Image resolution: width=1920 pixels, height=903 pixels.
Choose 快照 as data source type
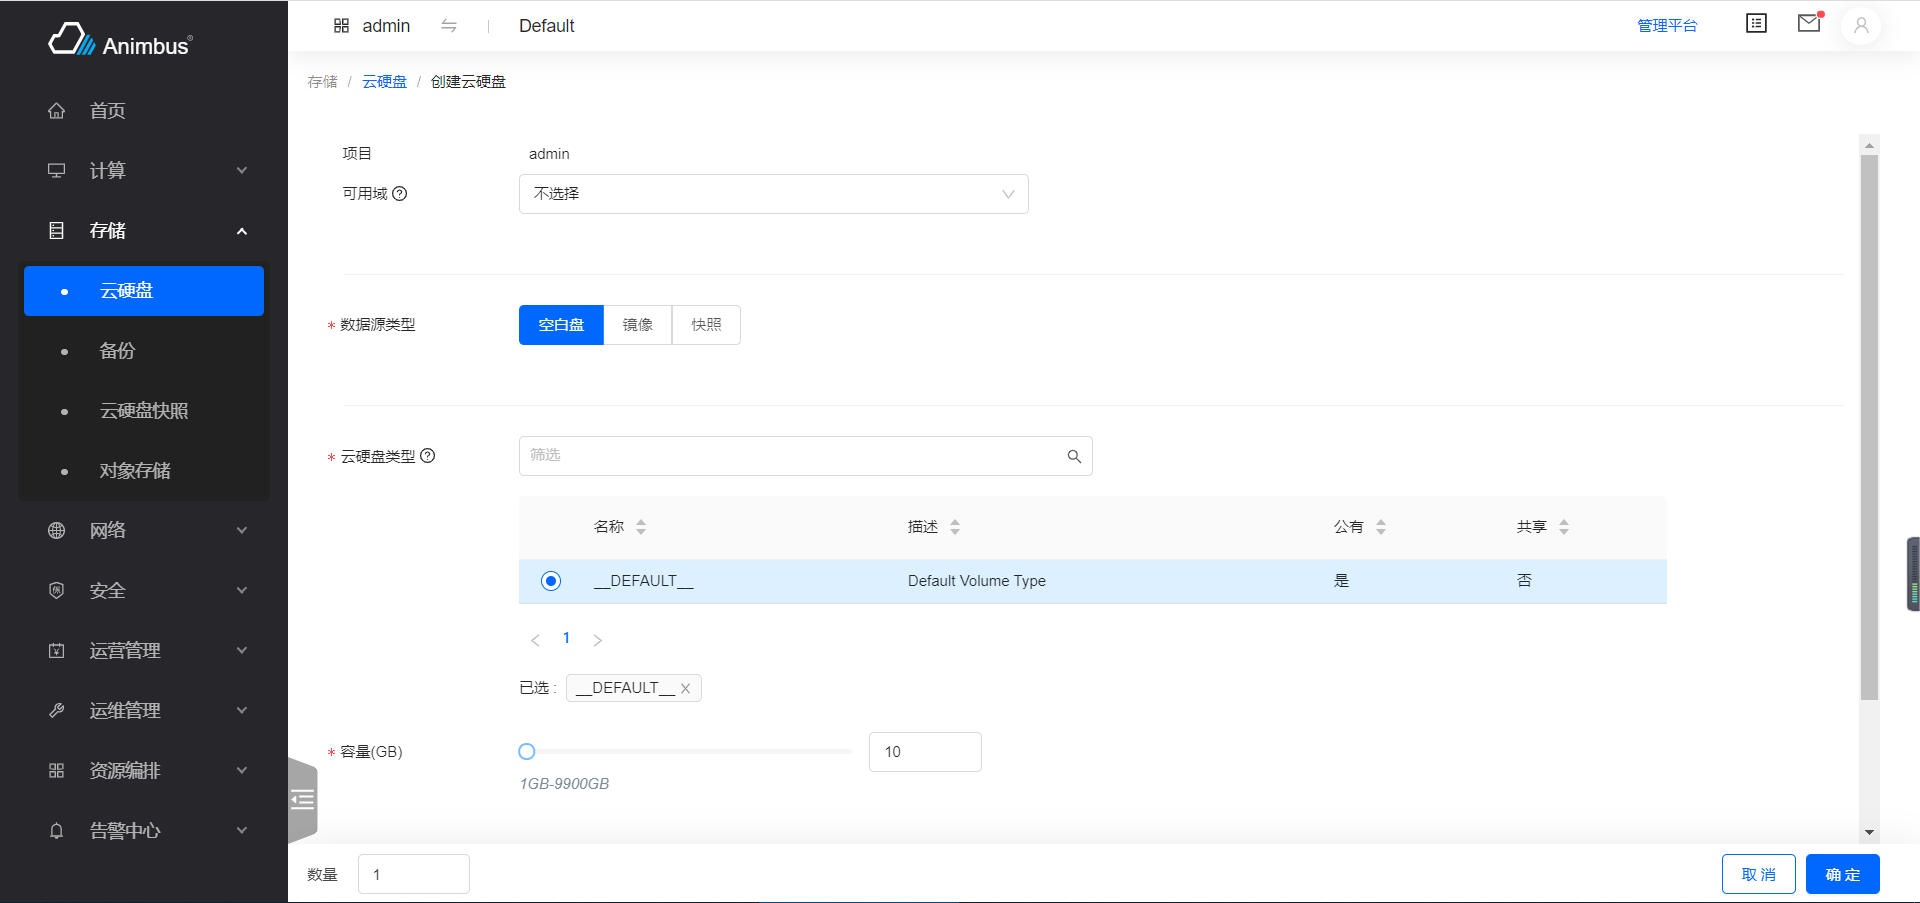pyautogui.click(x=706, y=325)
